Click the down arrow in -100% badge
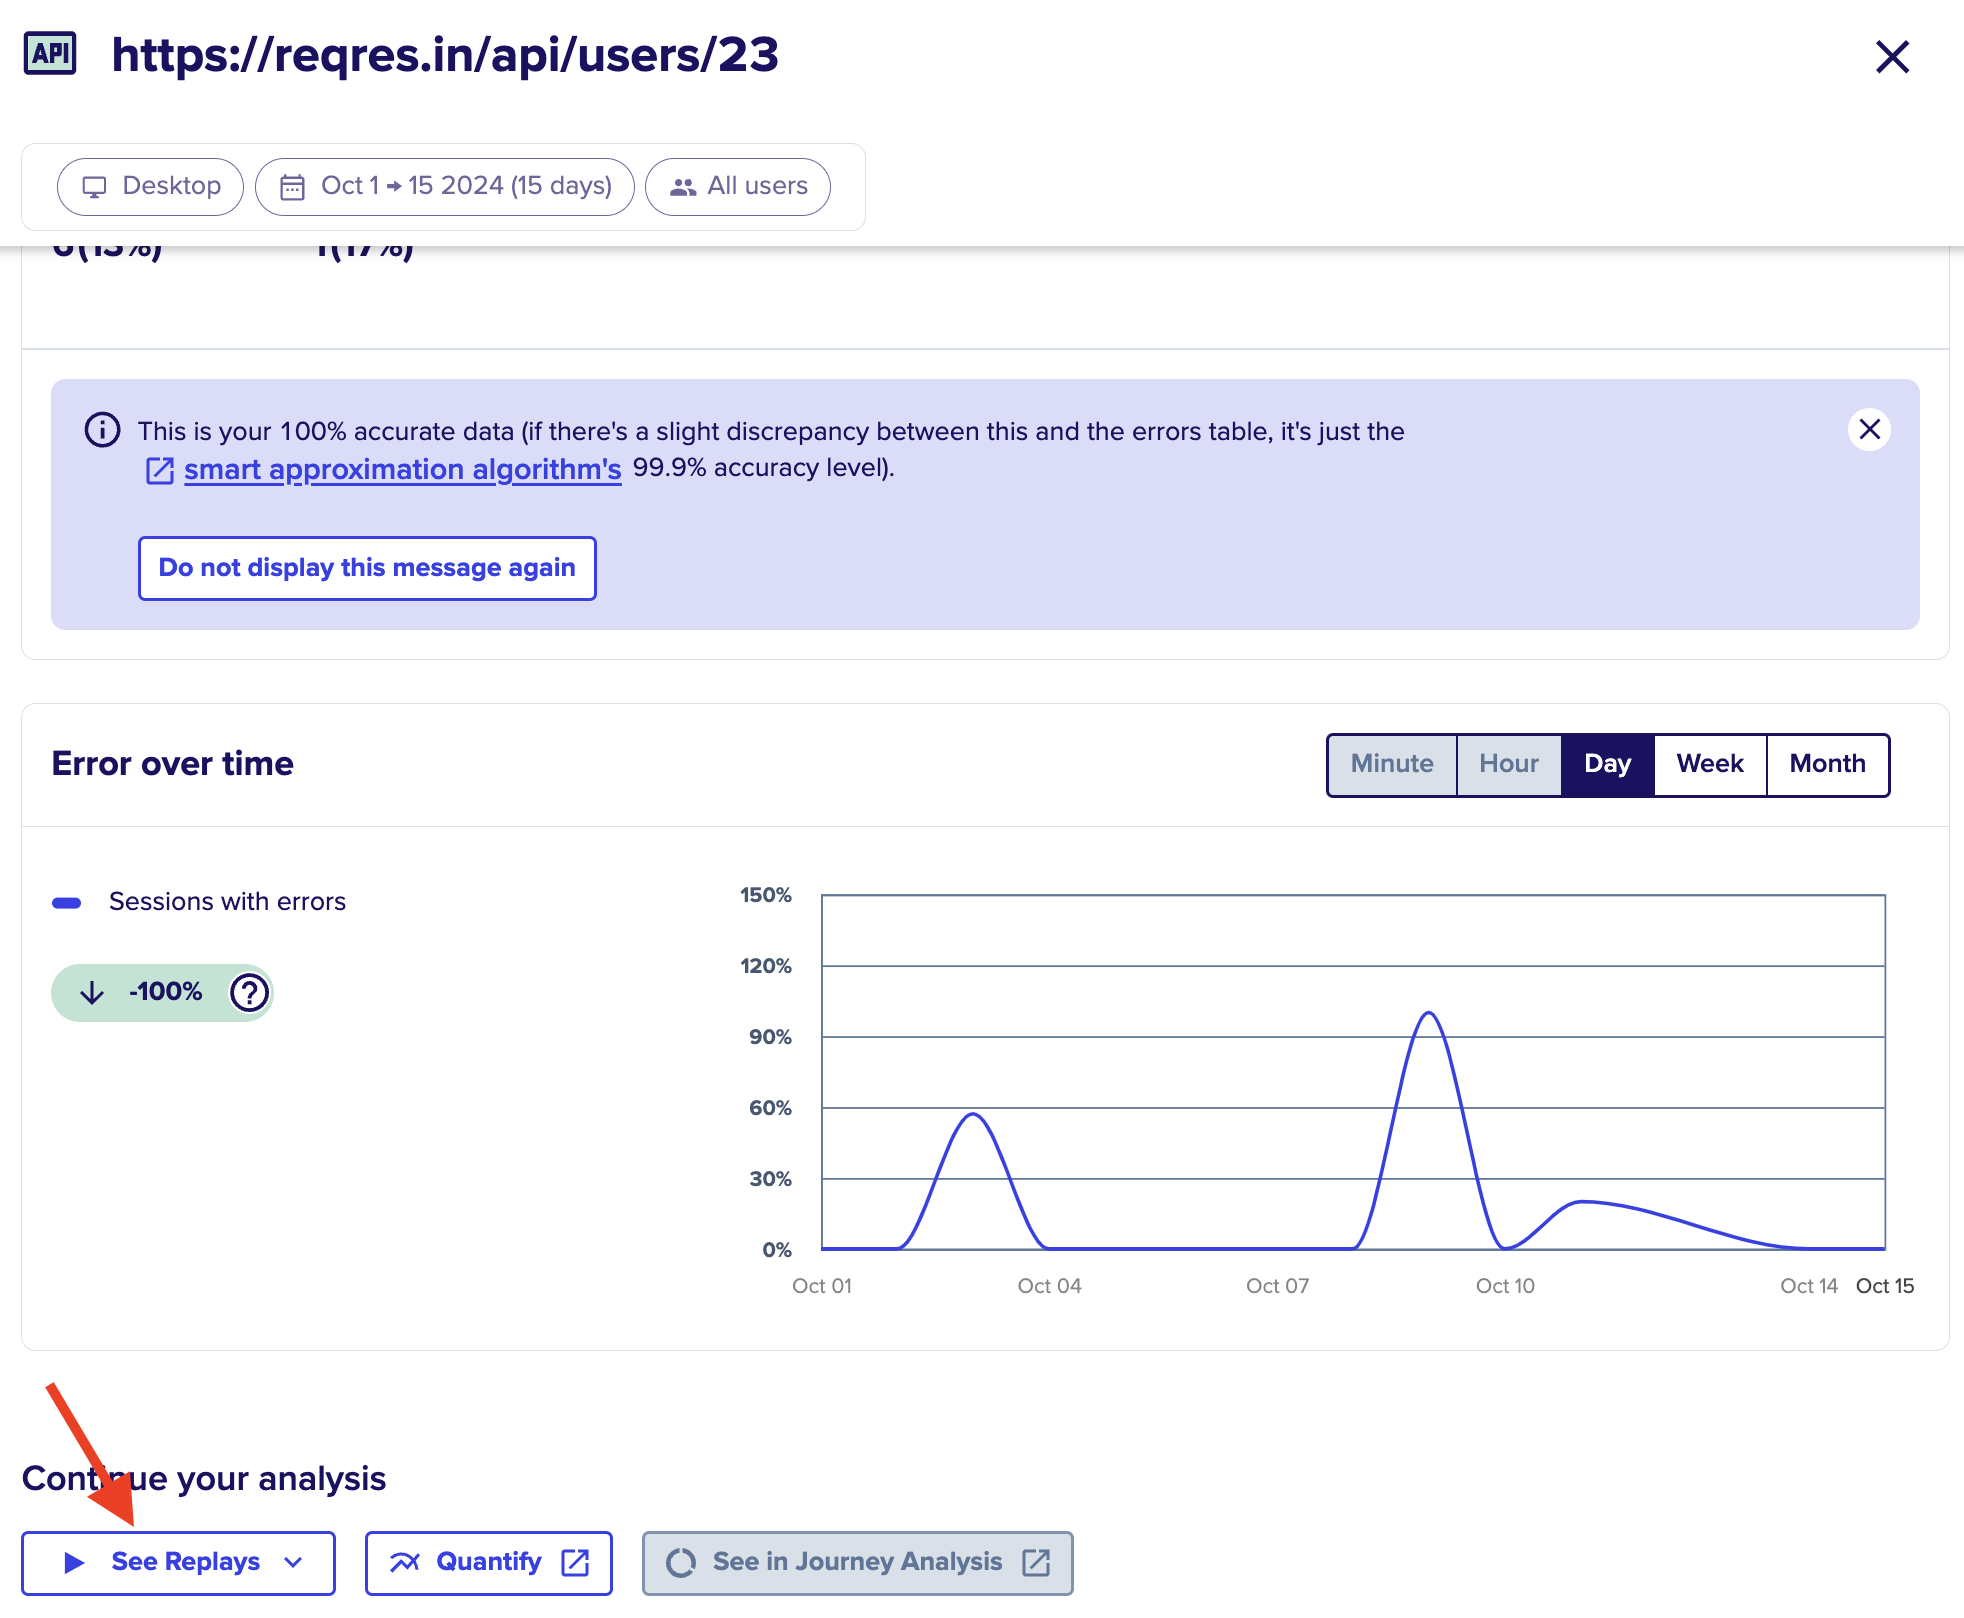The image size is (1964, 1618). pos(92,992)
